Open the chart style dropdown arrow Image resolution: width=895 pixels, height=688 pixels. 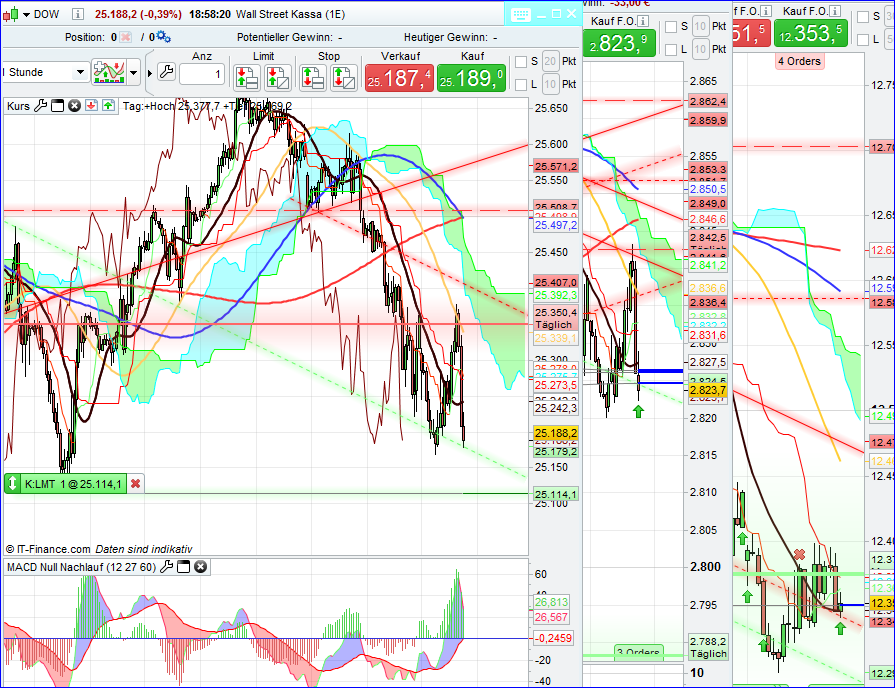131,72
